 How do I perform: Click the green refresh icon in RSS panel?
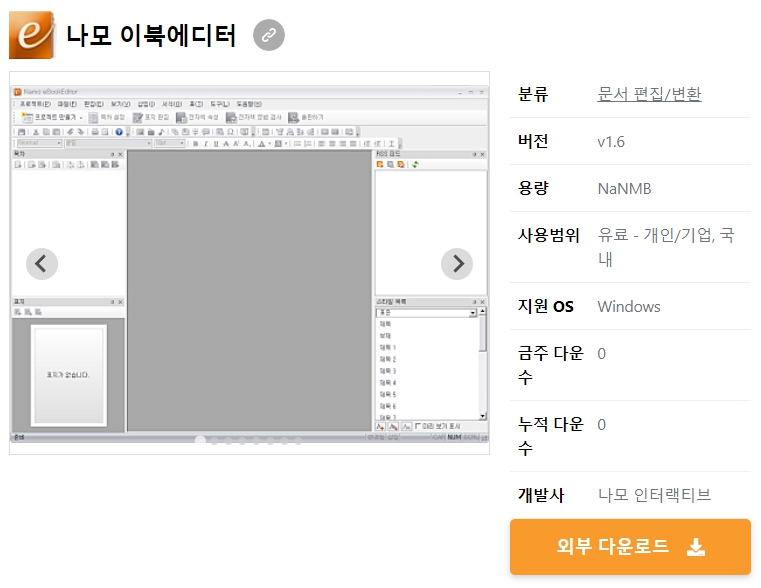415,164
